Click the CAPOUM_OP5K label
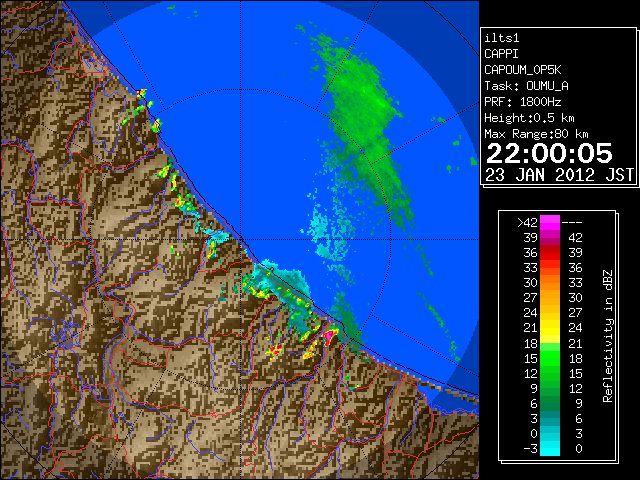Viewport: 640px width, 480px height. (522, 70)
